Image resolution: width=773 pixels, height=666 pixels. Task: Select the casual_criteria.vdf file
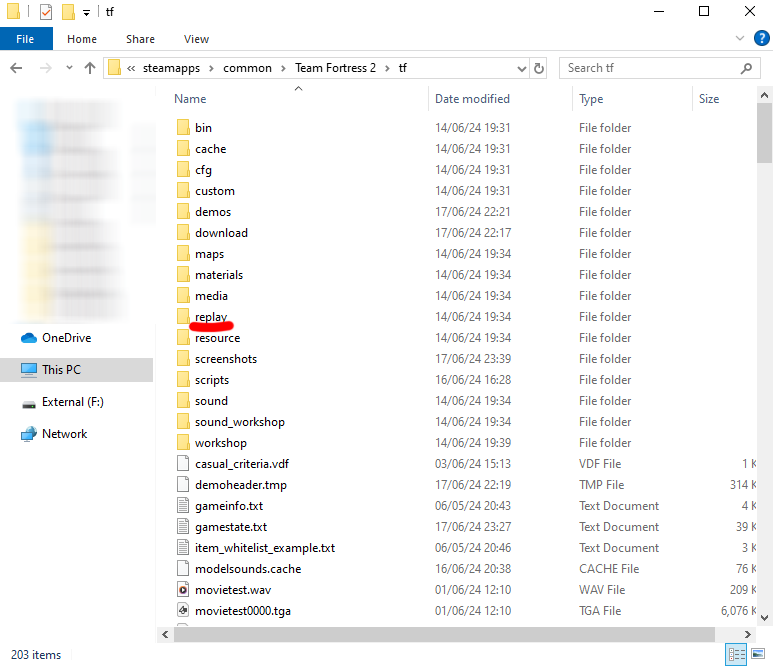pyautogui.click(x=242, y=464)
